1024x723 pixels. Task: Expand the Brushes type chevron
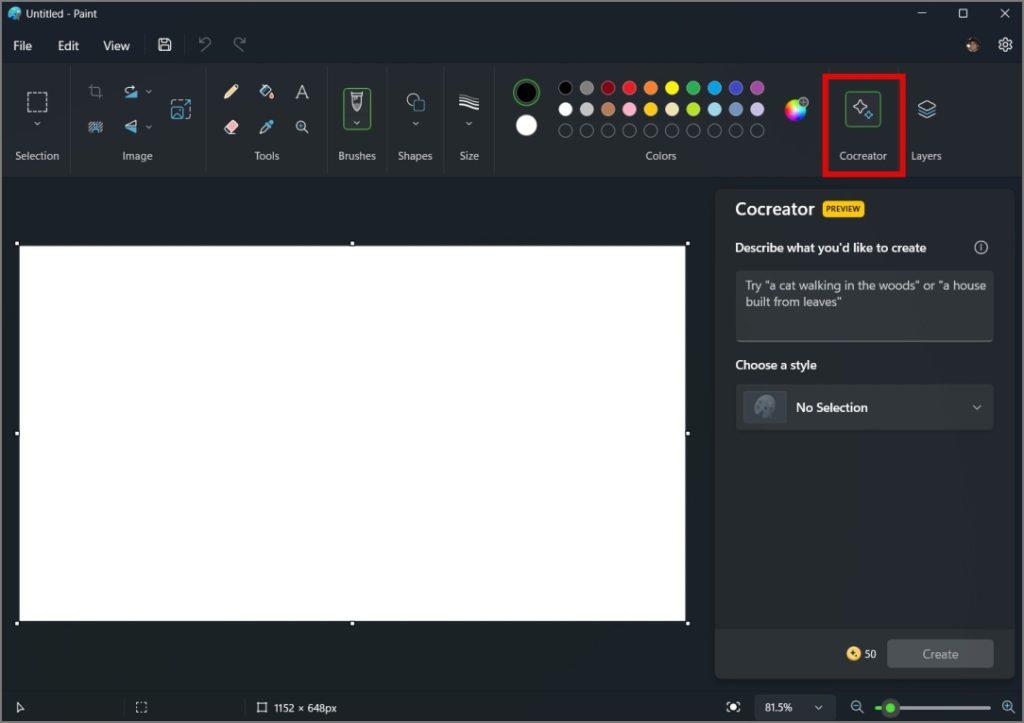tap(357, 123)
